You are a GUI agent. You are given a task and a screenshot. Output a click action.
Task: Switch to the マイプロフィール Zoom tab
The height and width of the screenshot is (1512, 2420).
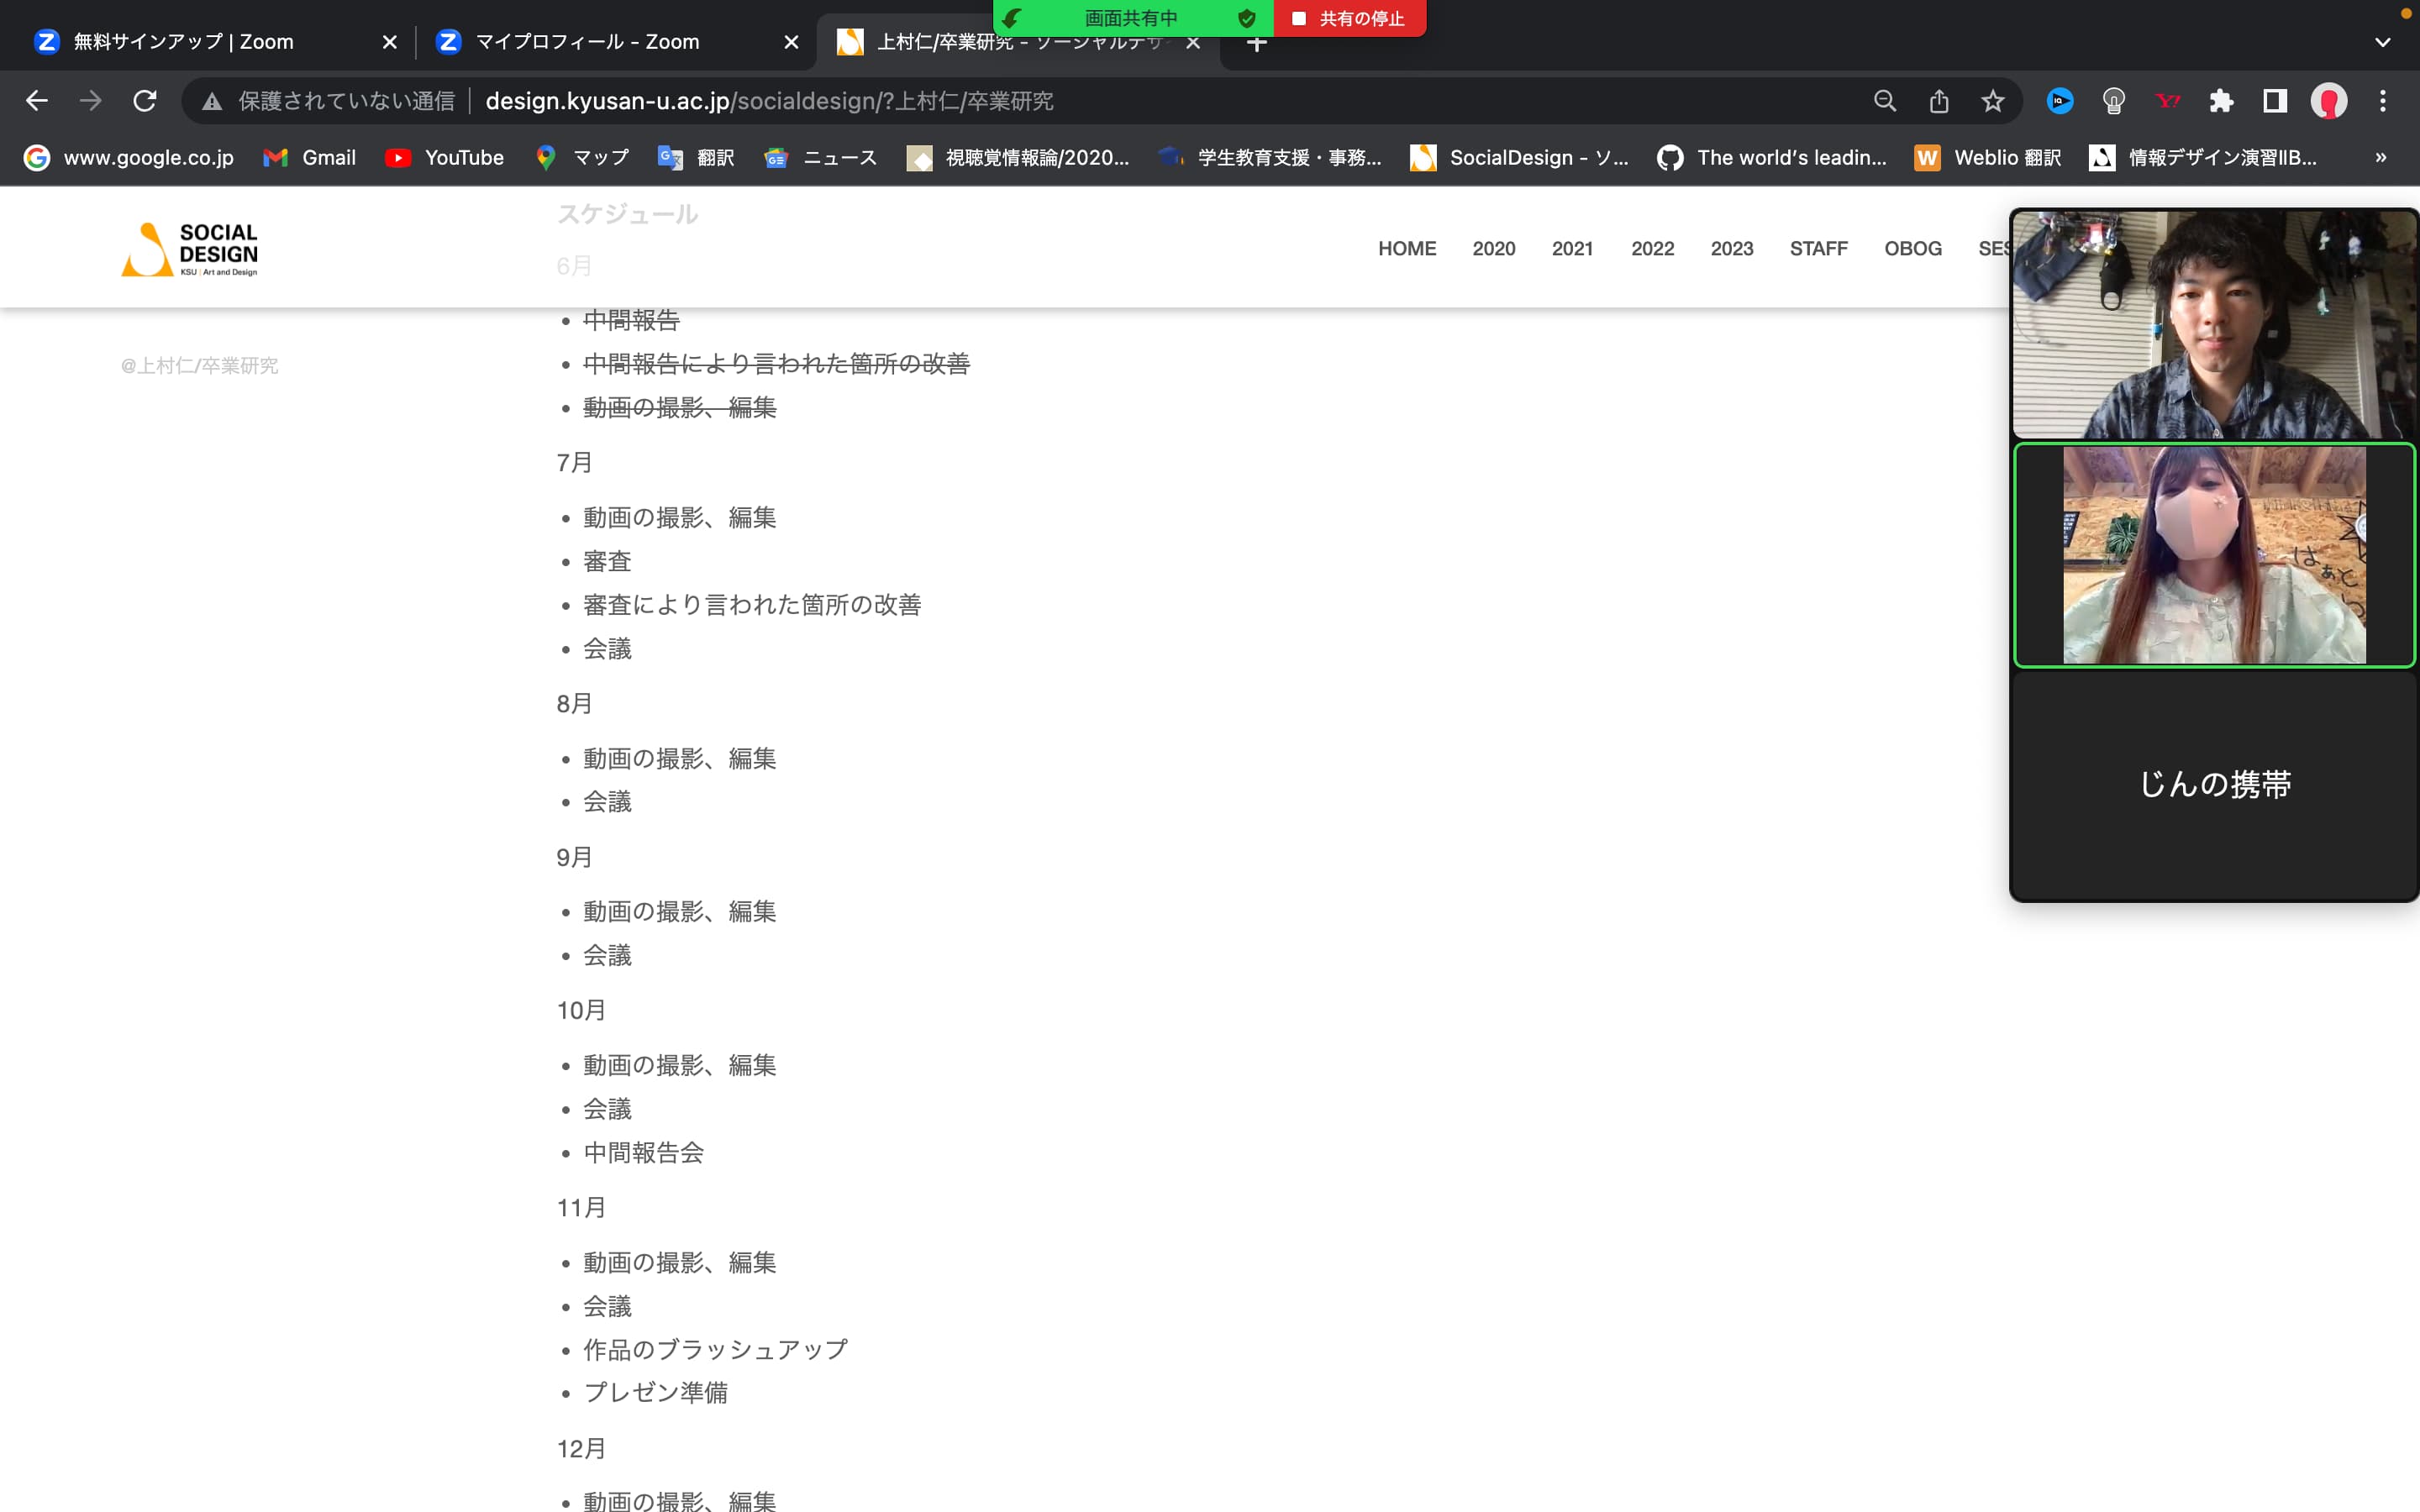tap(587, 42)
